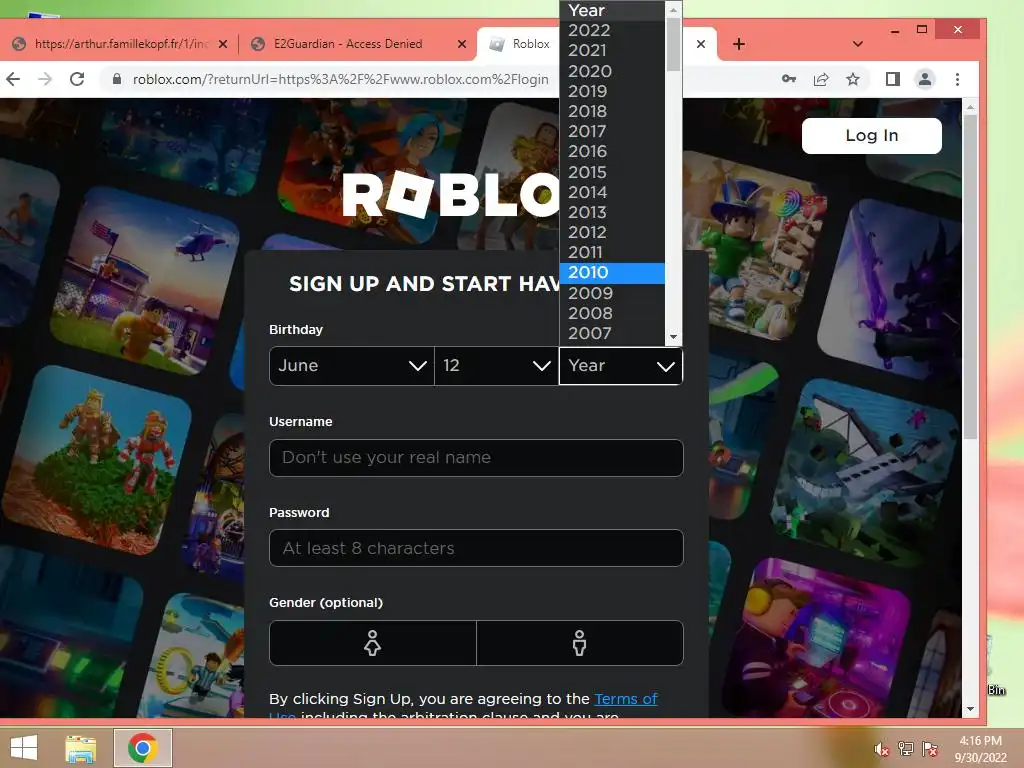
Task: Click the share page icon
Action: coord(821,80)
